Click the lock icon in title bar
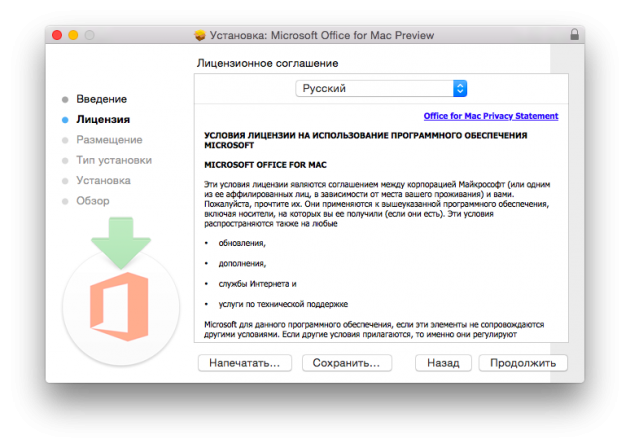This screenshot has width=630, height=448. (x=574, y=35)
